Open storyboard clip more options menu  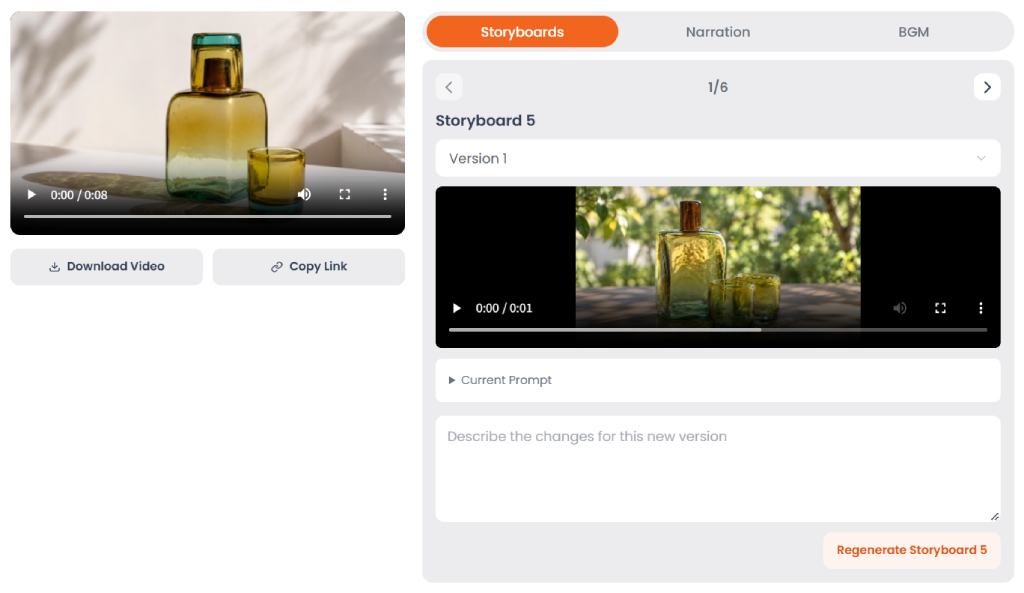980,308
